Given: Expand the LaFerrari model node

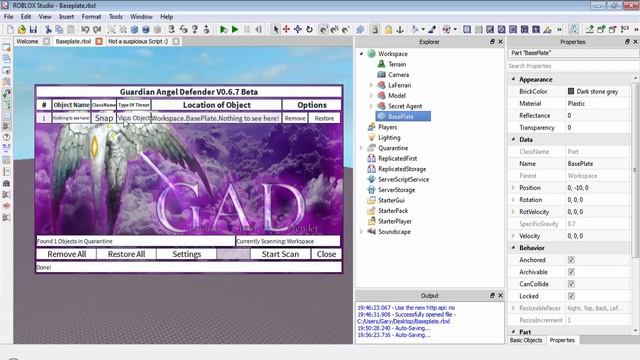Looking at the screenshot, I should tap(371, 85).
